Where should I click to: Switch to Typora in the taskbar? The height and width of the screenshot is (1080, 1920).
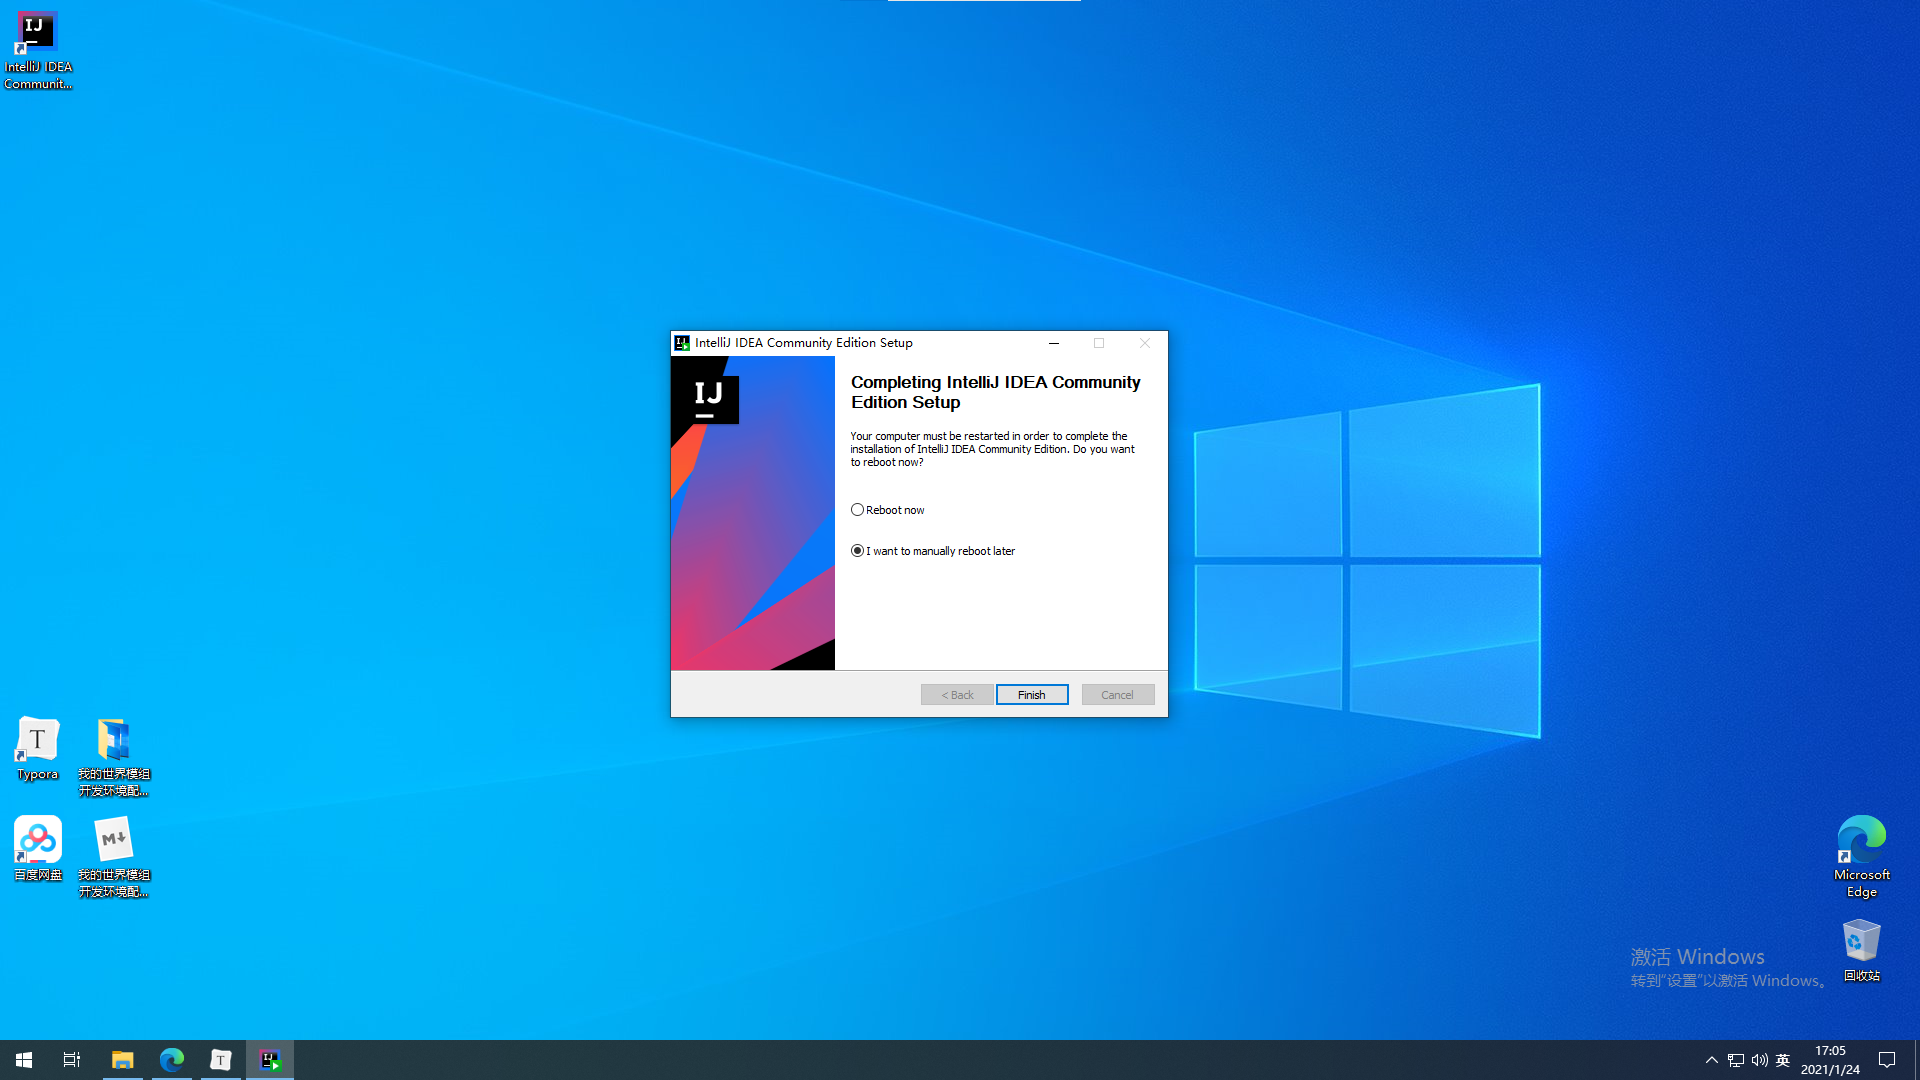[x=221, y=1060]
